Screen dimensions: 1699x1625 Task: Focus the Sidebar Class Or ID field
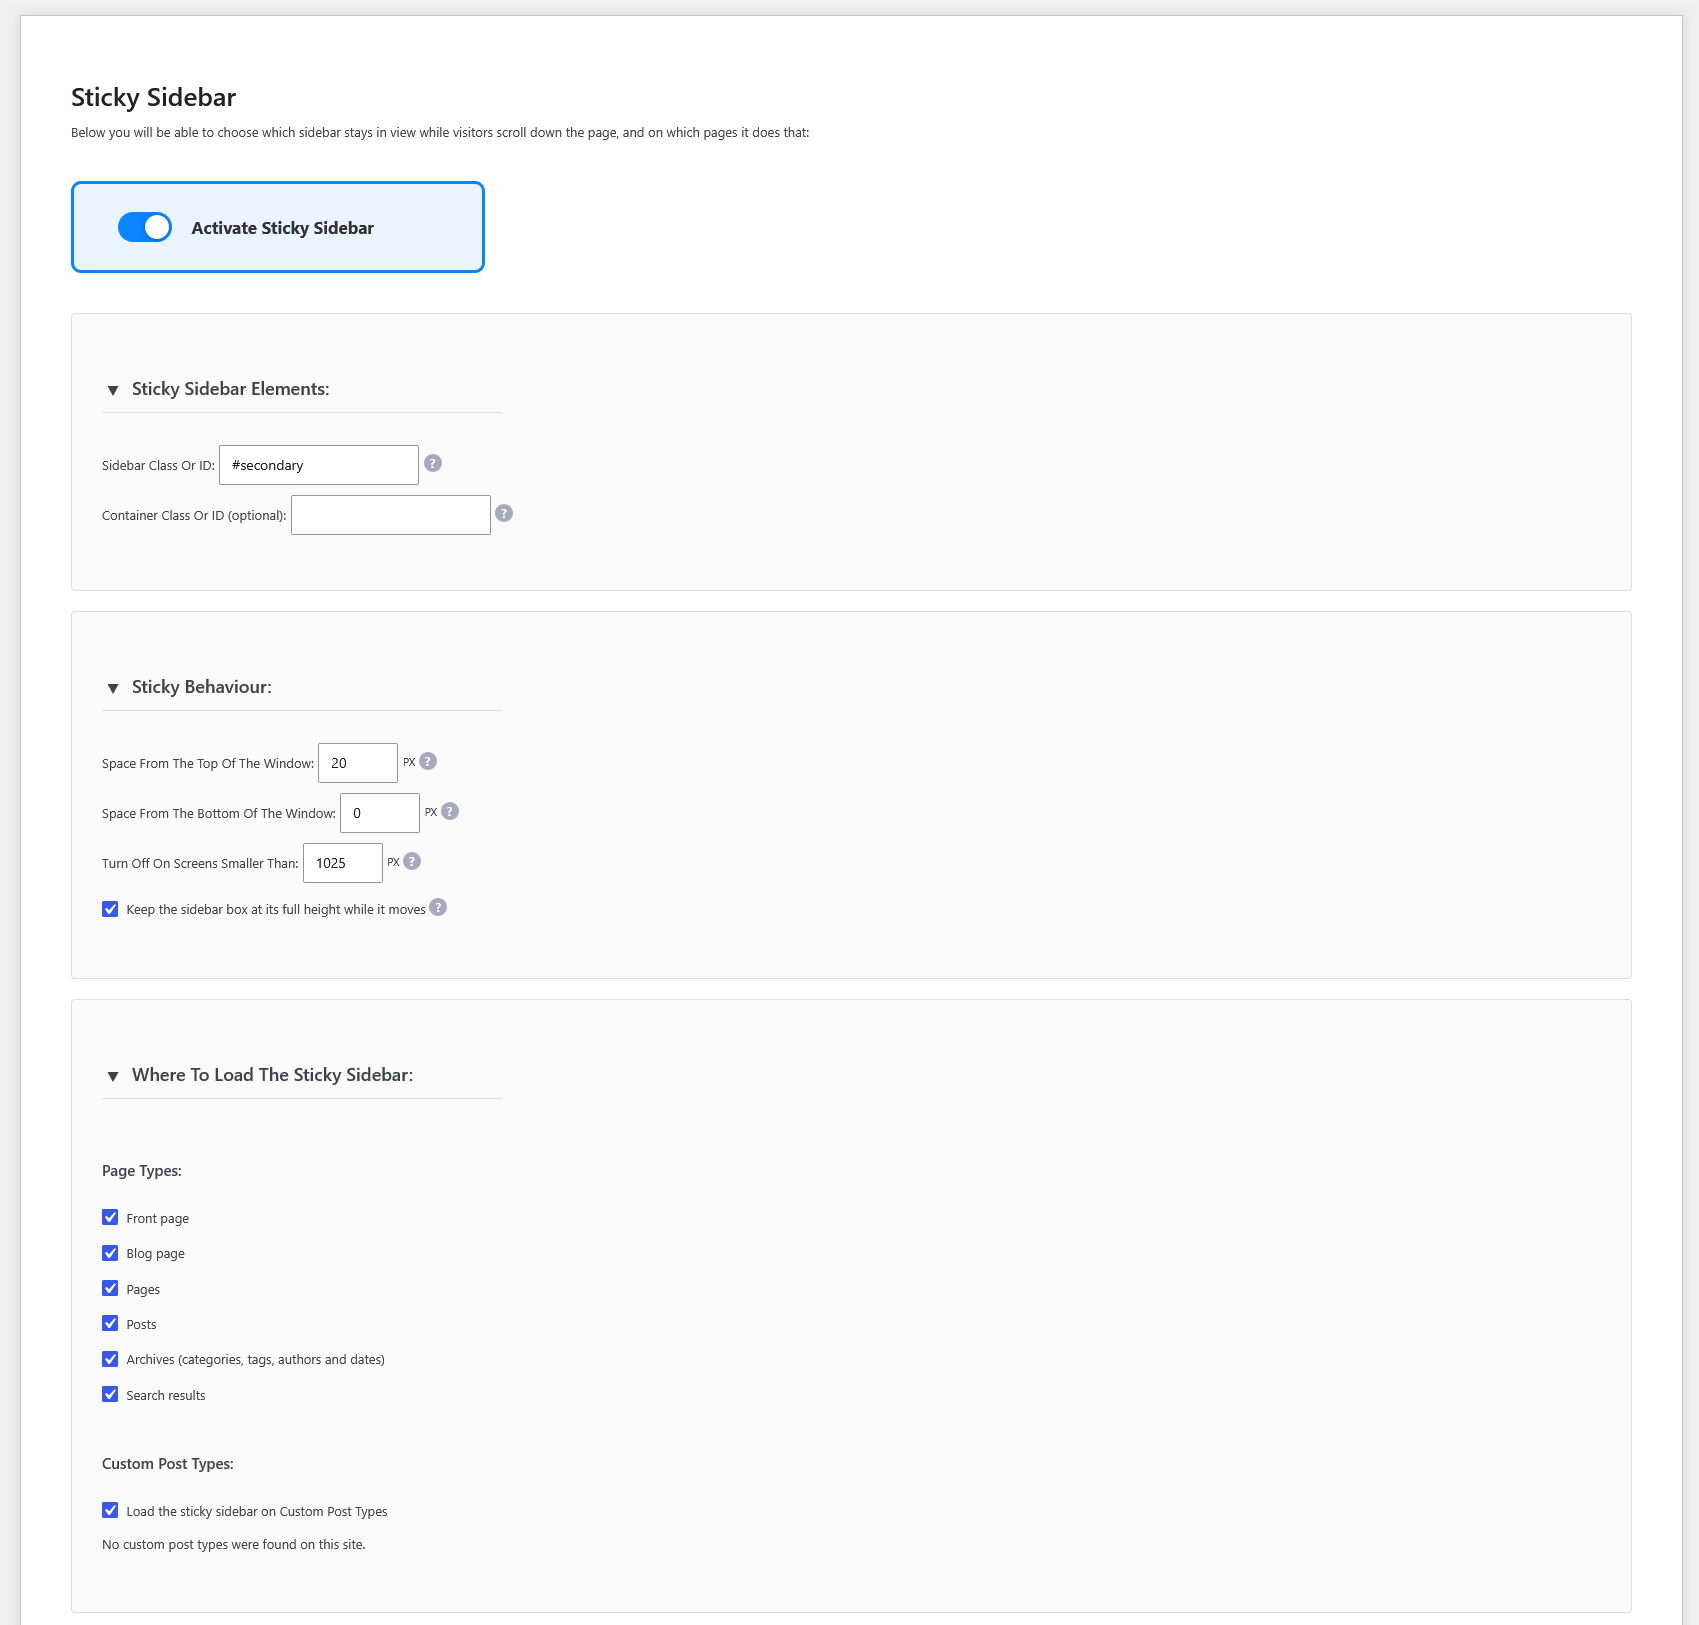coord(319,465)
